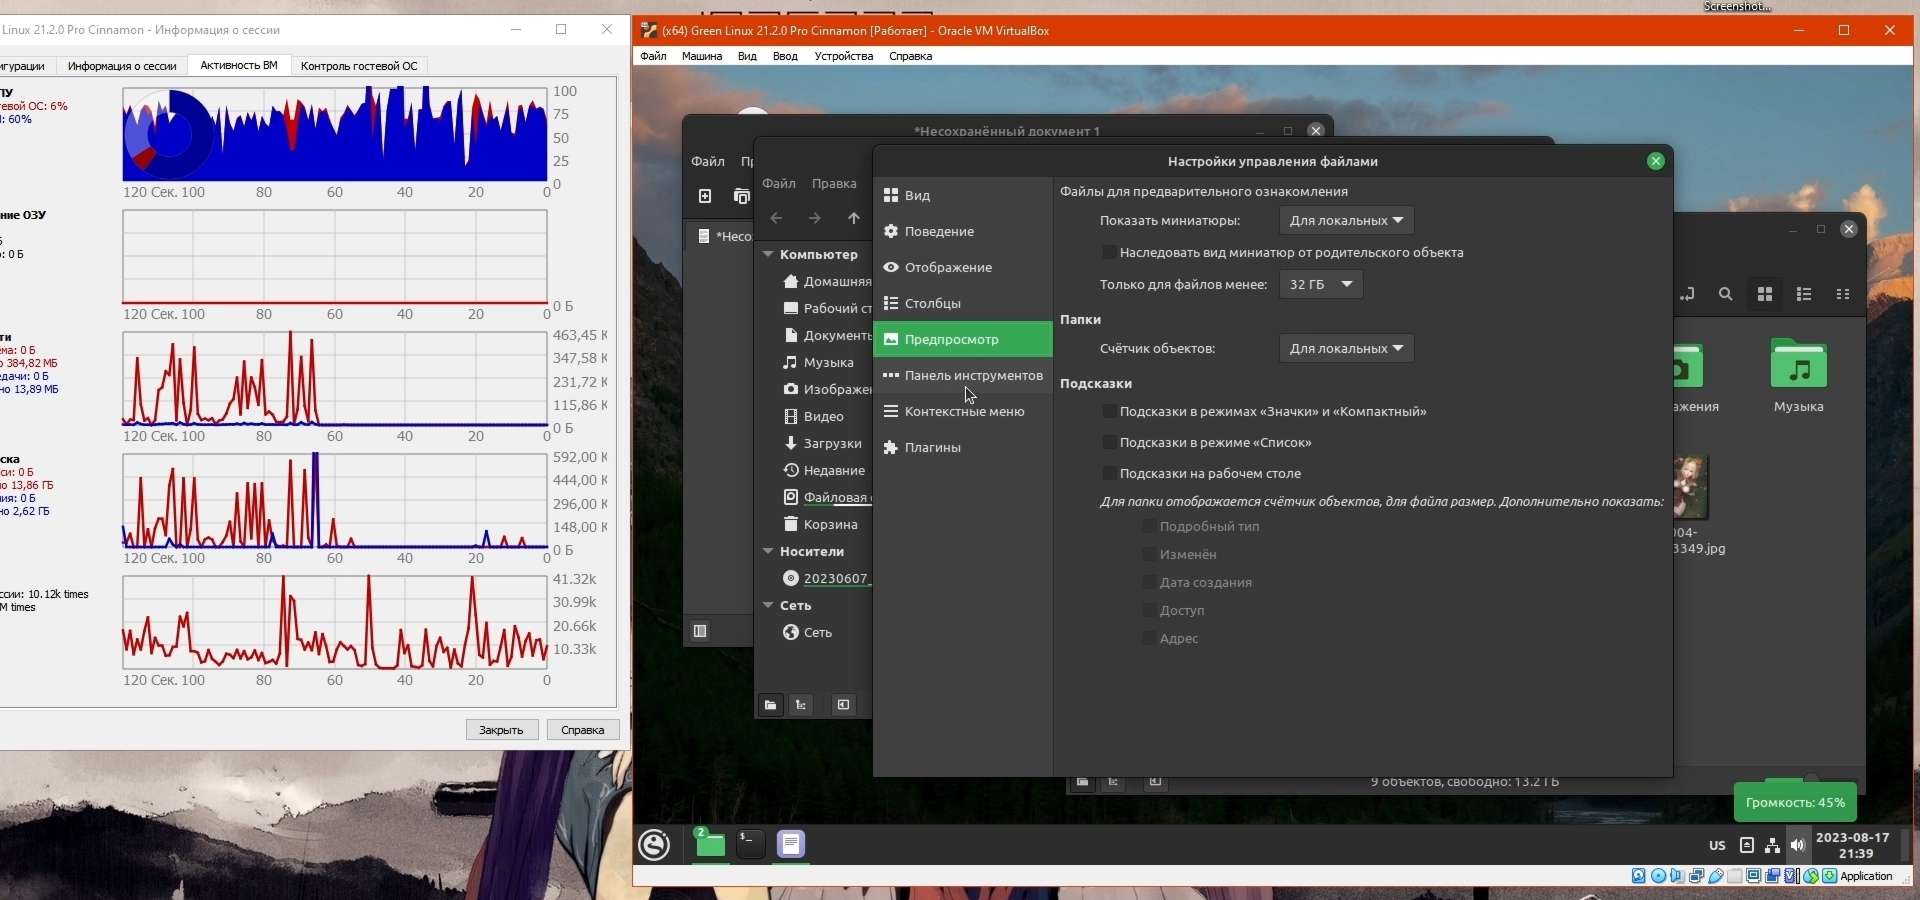Open Недавние recent files in sidebar
This screenshot has height=900, width=1920.
tap(824, 471)
